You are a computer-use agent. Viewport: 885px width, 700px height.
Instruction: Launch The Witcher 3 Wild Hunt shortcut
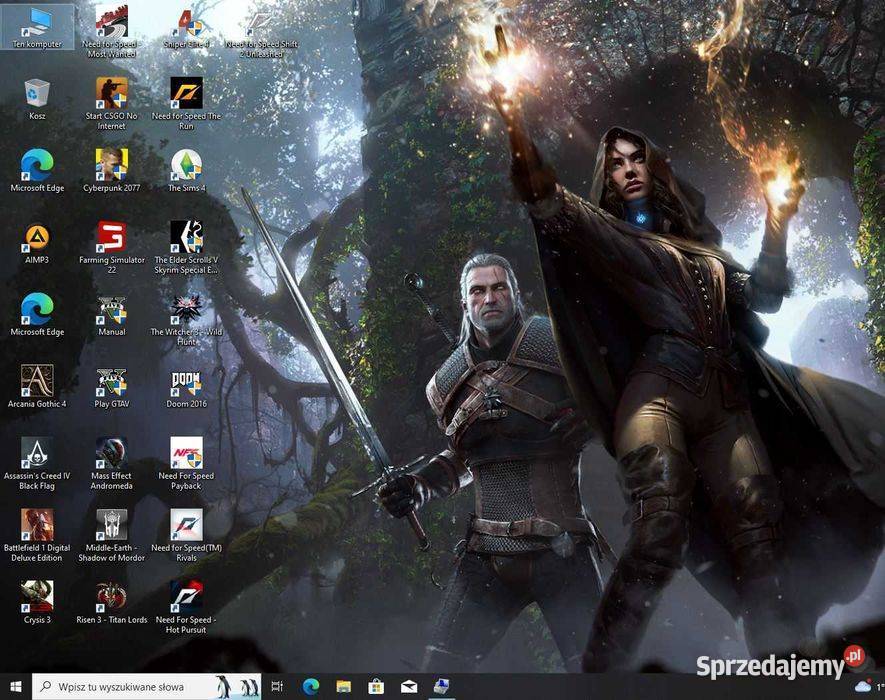coord(186,309)
